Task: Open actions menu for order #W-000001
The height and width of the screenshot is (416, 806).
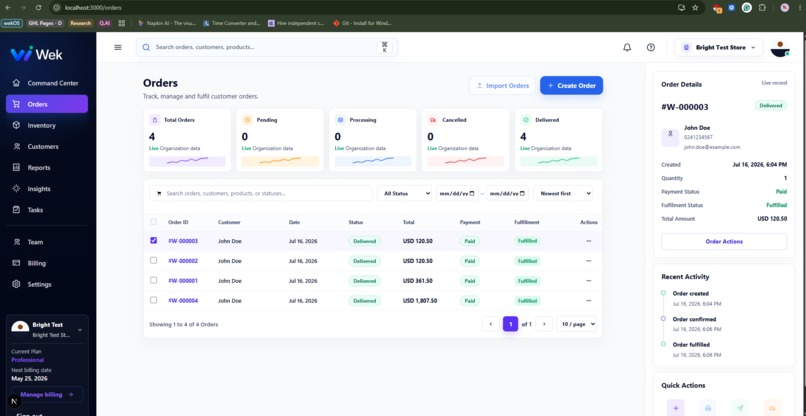Action: pyautogui.click(x=589, y=281)
